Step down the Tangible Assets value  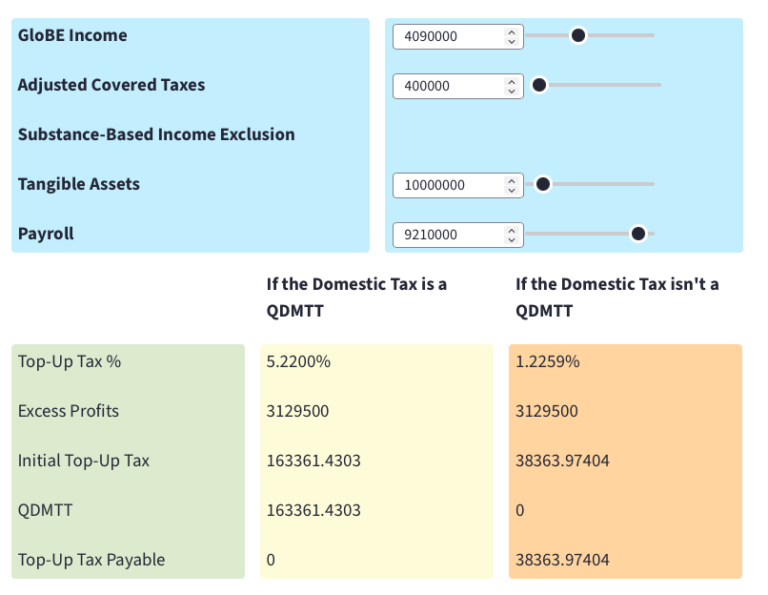[x=512, y=190]
